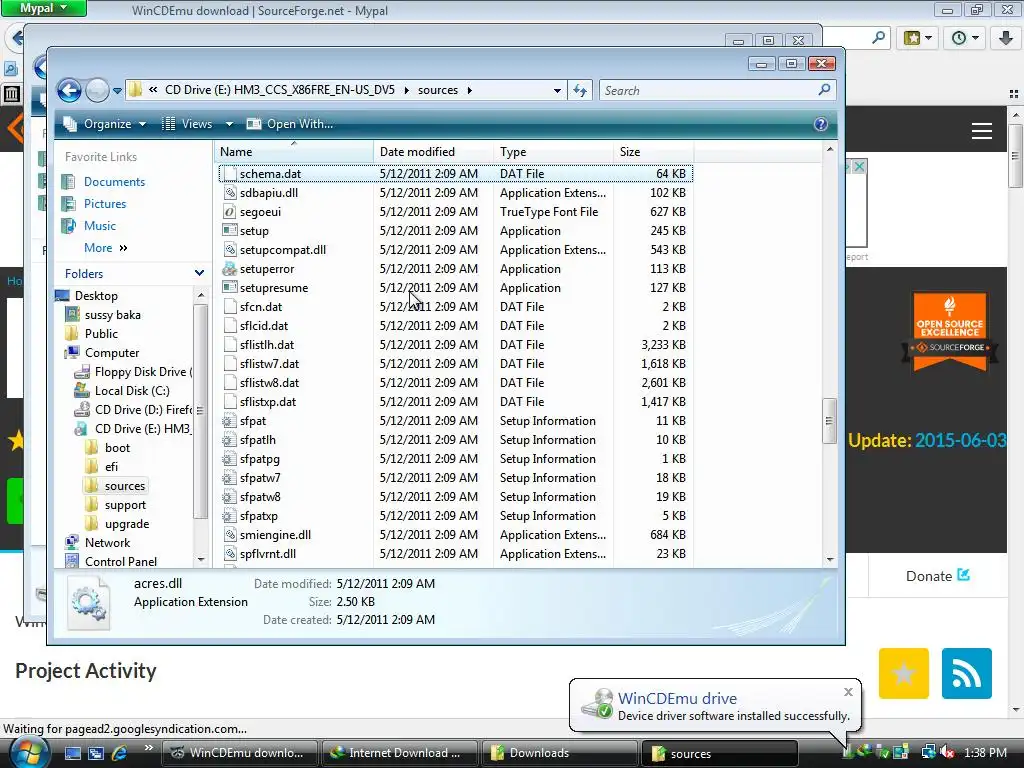
Task: Select efi folder in tree
Action: [x=111, y=467]
